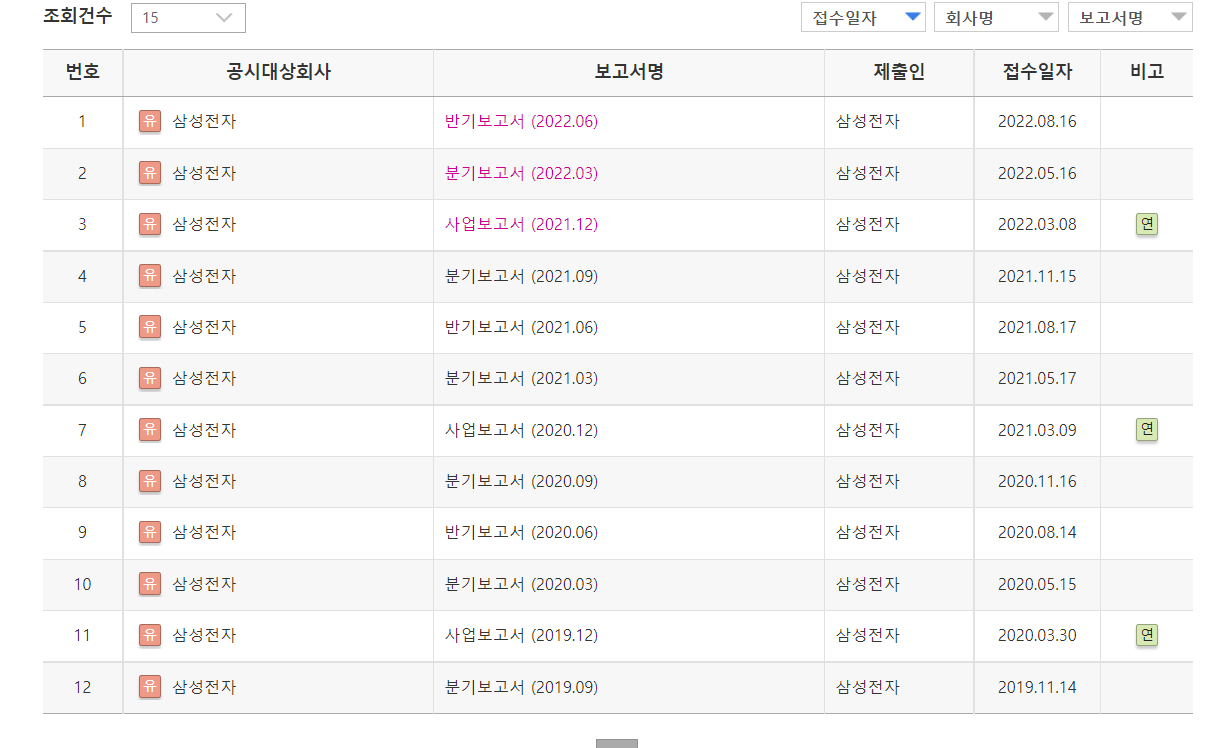The image size is (1232, 748).
Task: Open 사업보고서 (2020.12) report
Action: click(521, 430)
